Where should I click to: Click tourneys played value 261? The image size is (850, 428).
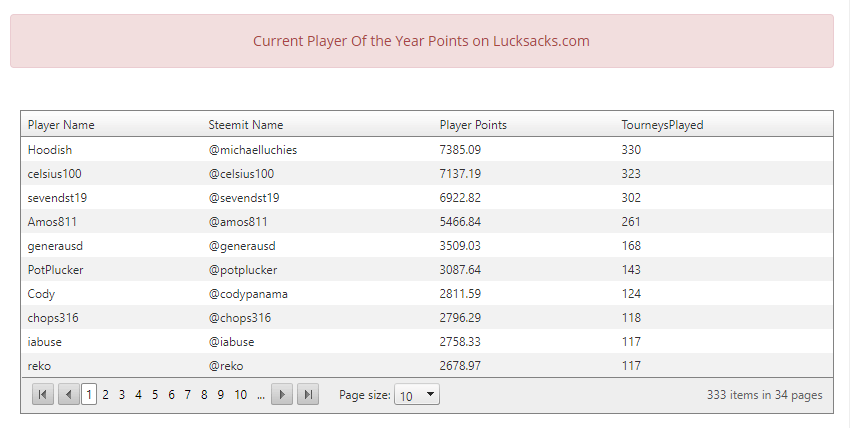coord(631,222)
